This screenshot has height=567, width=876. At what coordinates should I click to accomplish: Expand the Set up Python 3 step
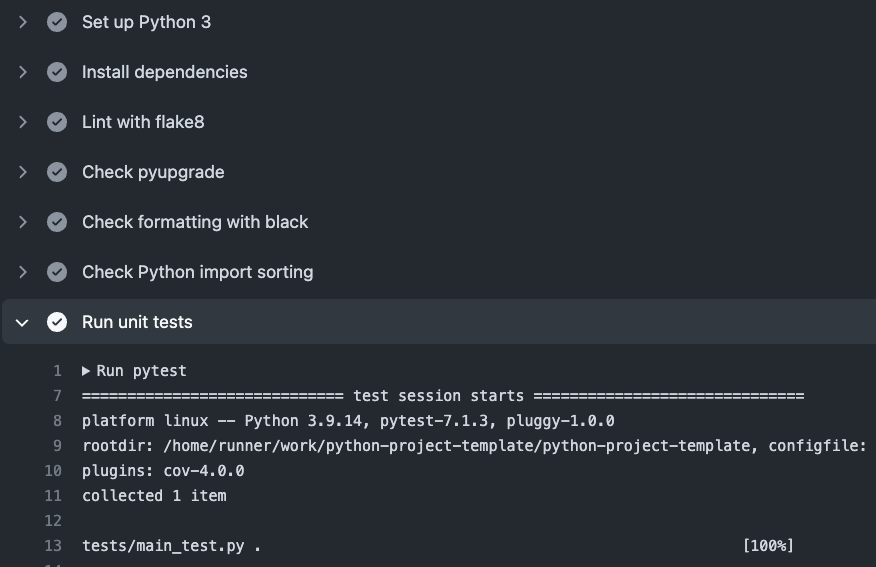click(x=23, y=22)
